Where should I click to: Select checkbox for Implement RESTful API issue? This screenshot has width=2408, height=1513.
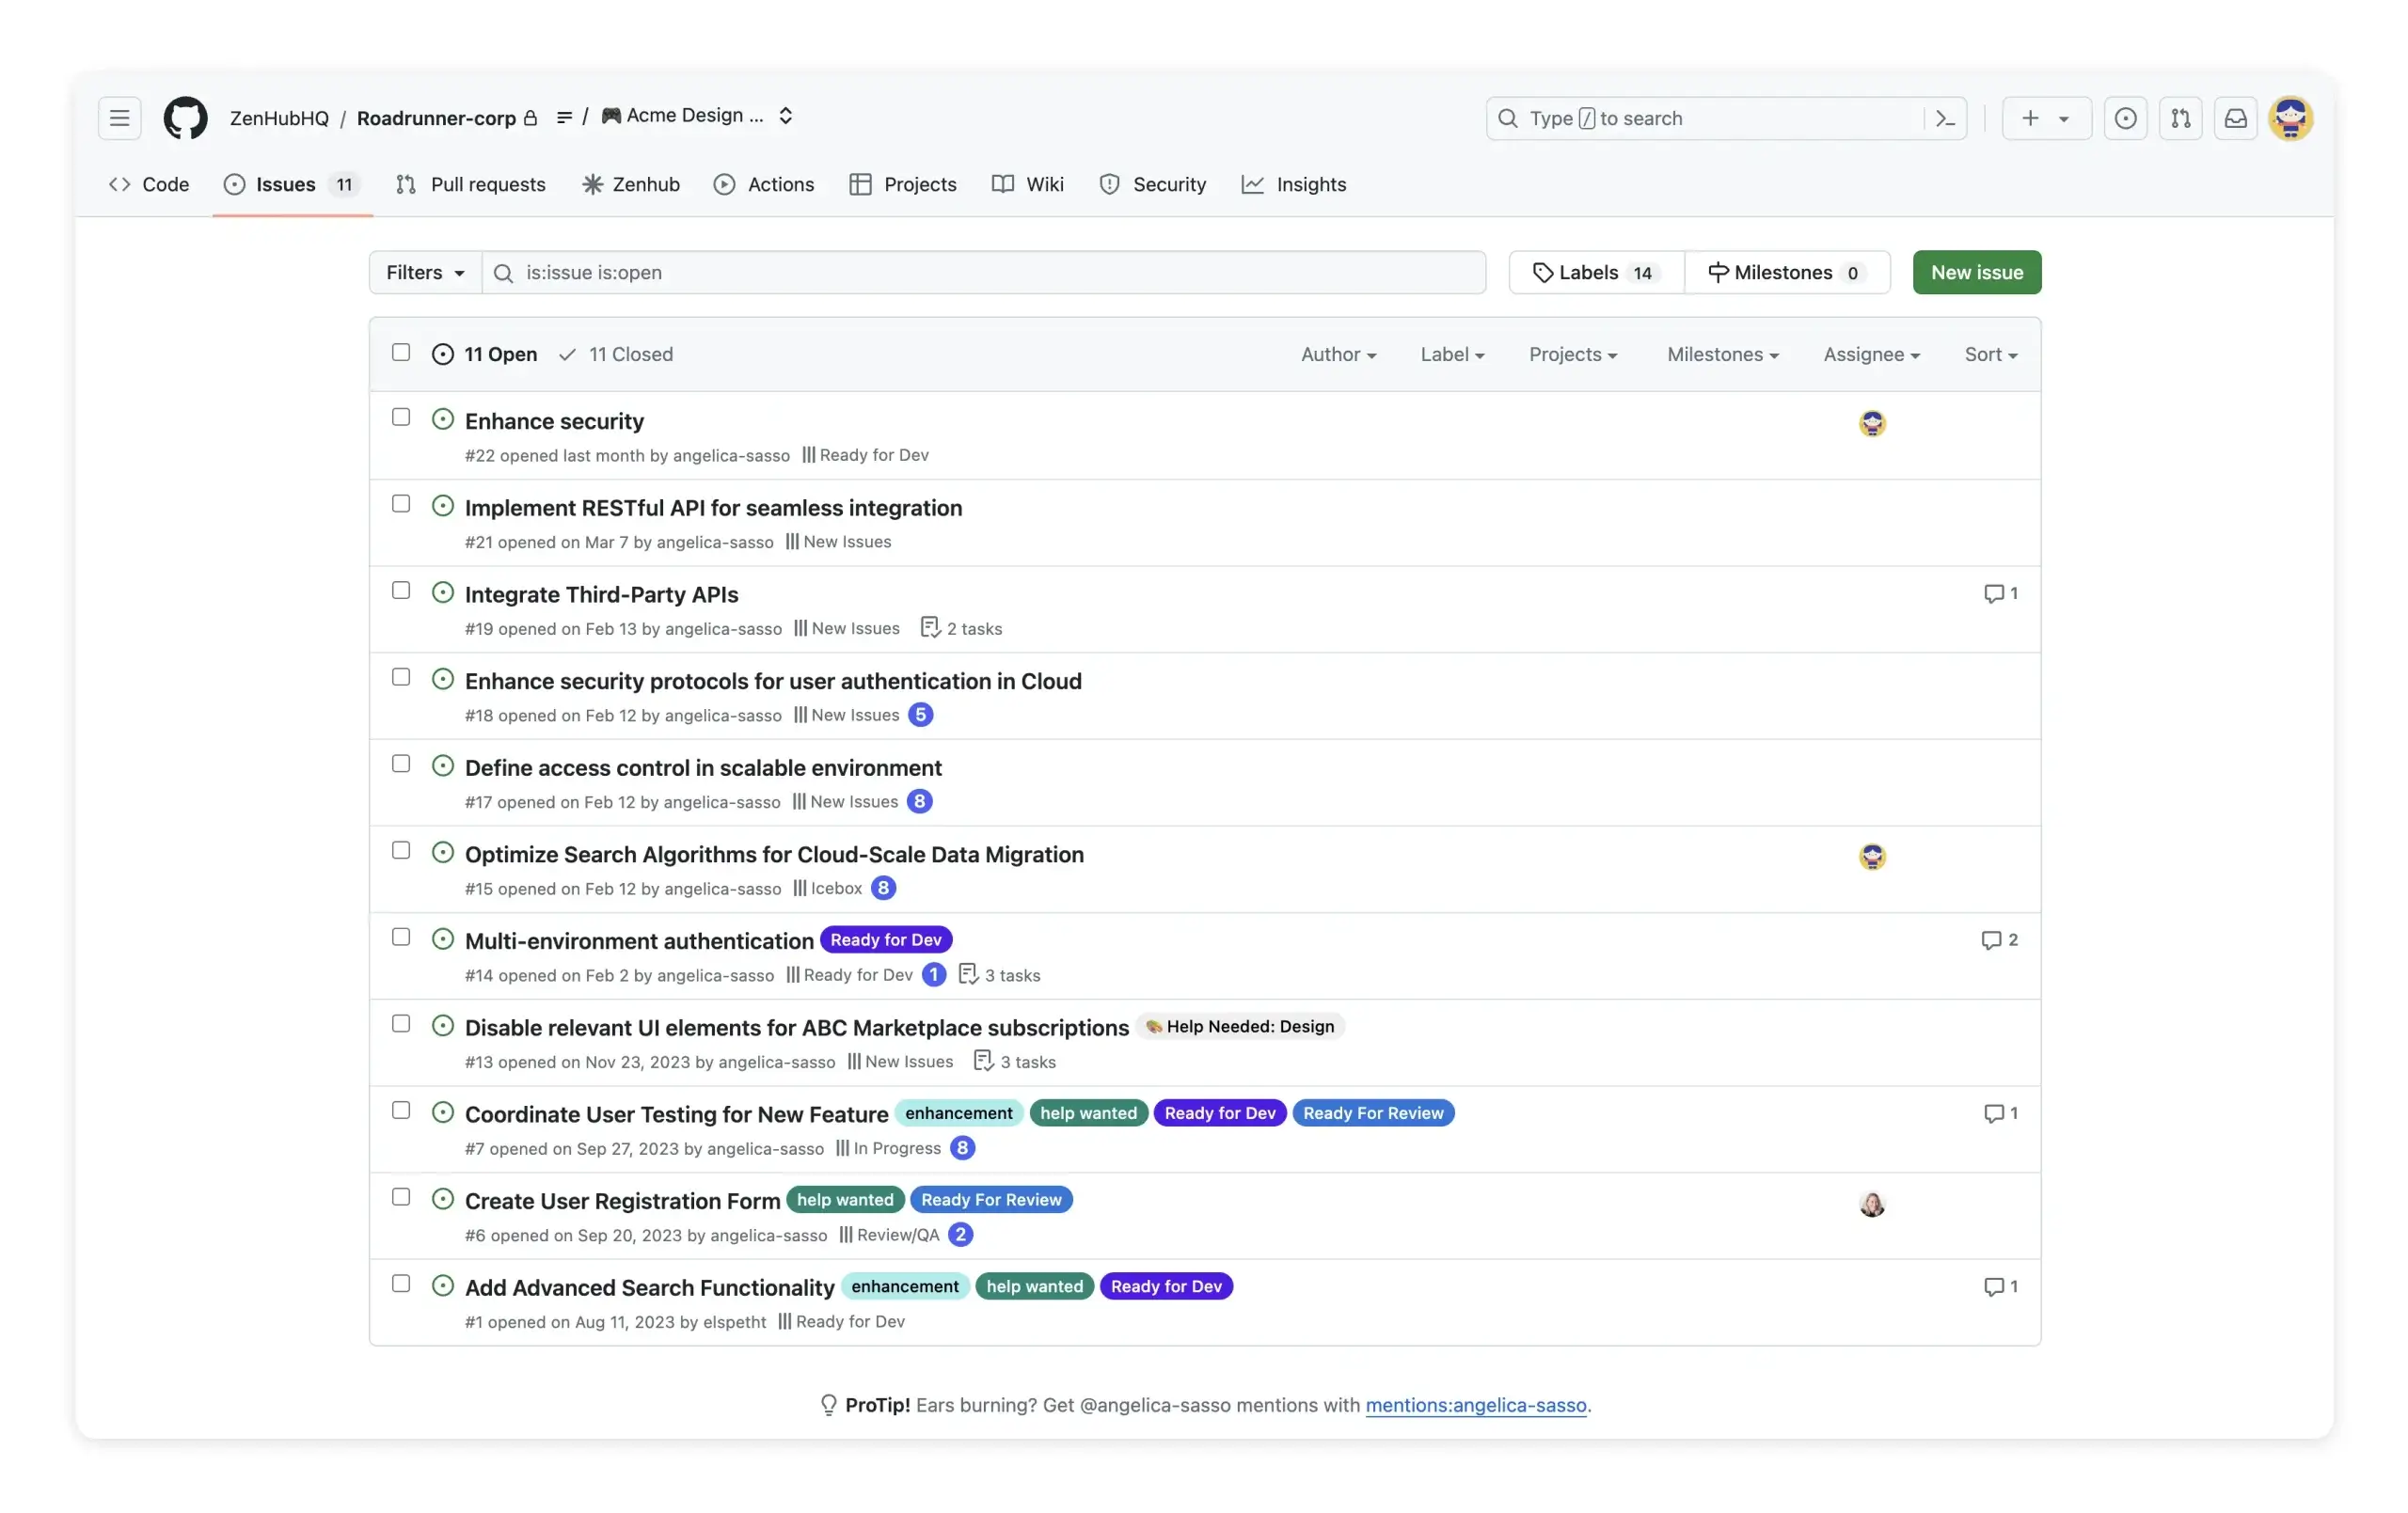(x=401, y=504)
